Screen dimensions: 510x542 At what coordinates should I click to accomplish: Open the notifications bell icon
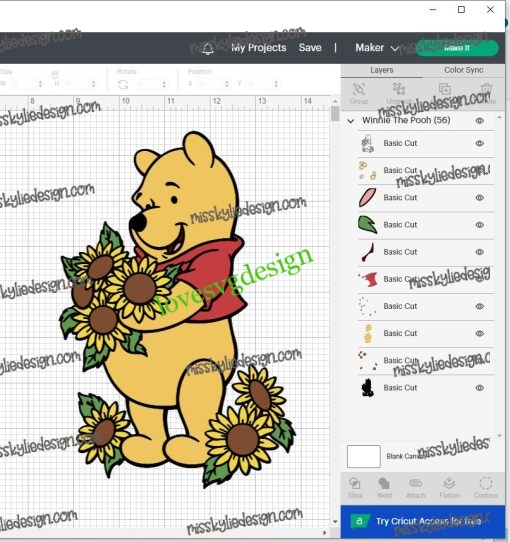pos(208,48)
